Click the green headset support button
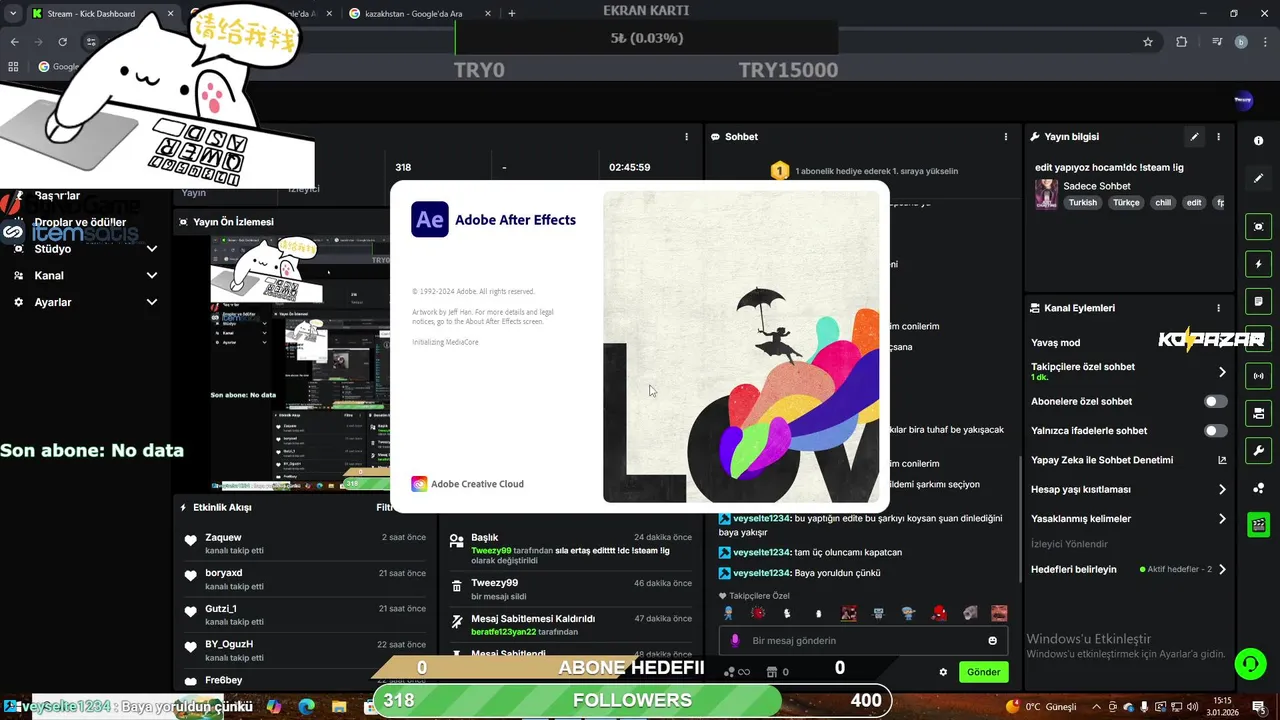This screenshot has width=1280, height=720. 1249,664
